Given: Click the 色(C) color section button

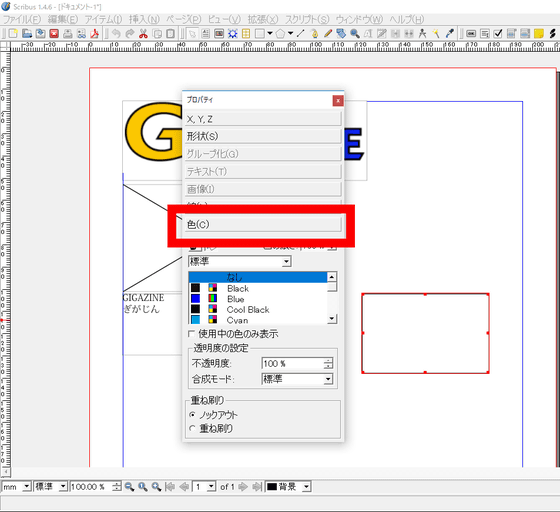Looking at the screenshot, I should pyautogui.click(x=263, y=225).
